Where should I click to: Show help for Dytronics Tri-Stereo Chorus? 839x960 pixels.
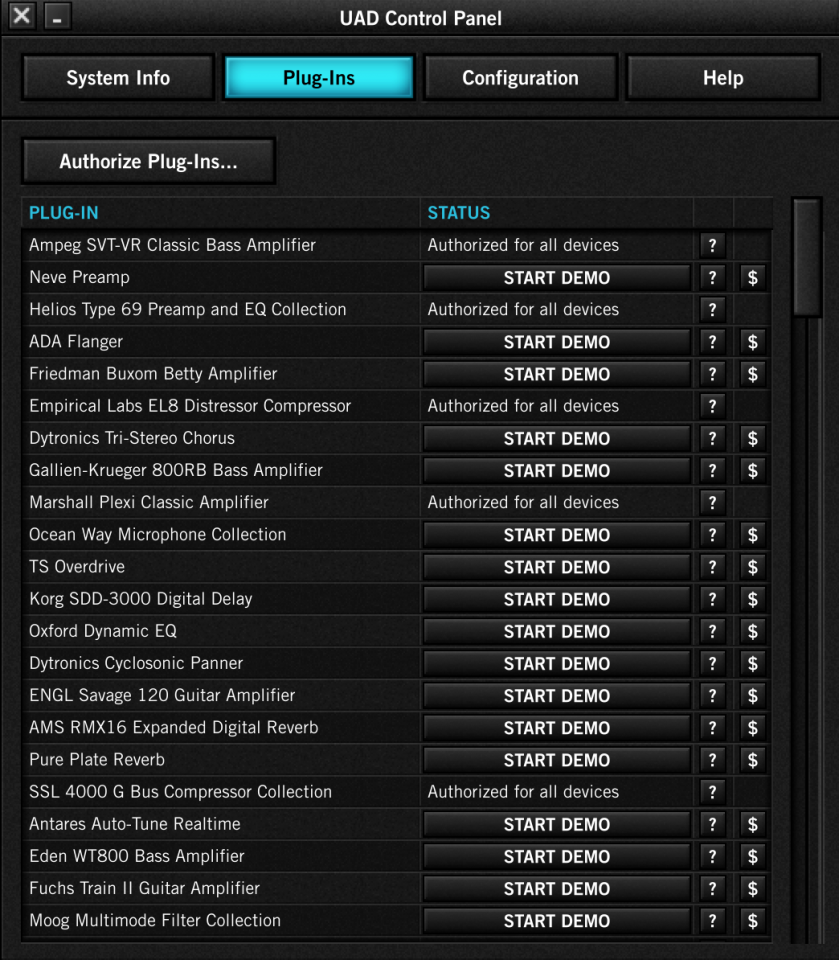tap(712, 438)
